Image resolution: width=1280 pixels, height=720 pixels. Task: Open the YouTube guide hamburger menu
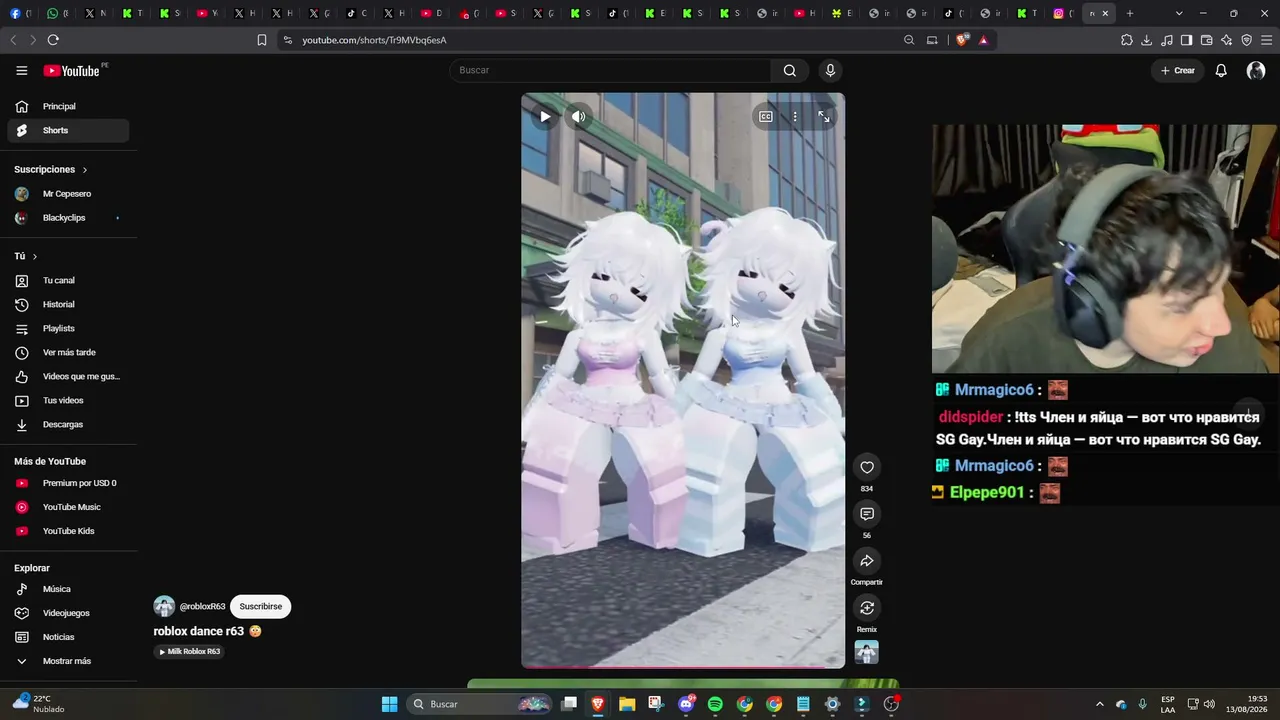[x=21, y=70]
